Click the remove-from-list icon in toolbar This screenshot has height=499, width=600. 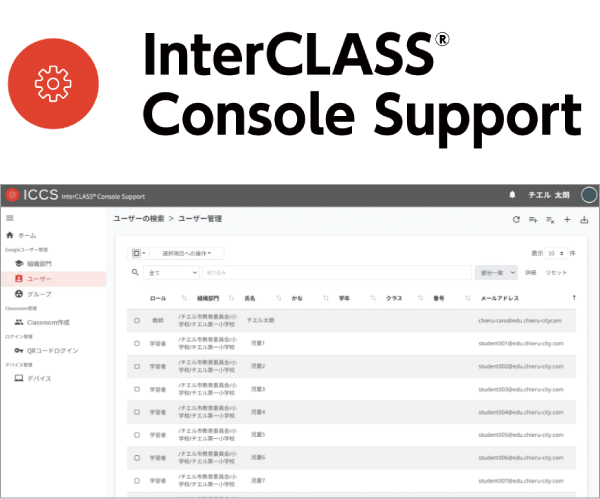550,220
